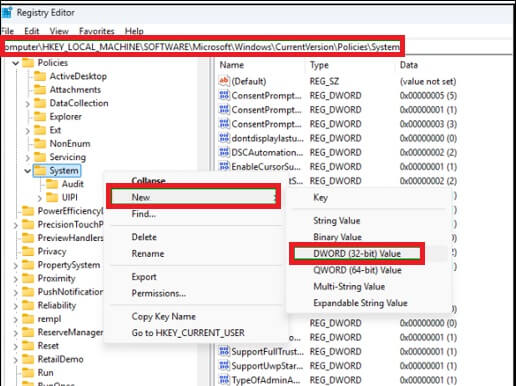516x386 pixels.
Task: Choose Binary Value in the submenu
Action: pyautogui.click(x=337, y=237)
